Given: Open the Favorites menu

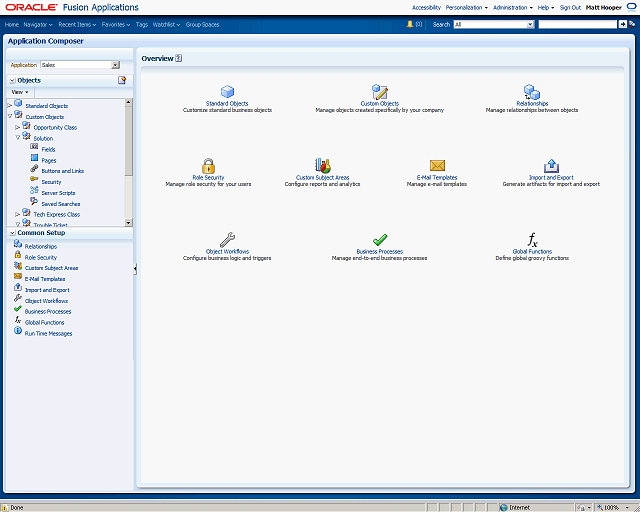Looking at the screenshot, I should click(x=116, y=24).
